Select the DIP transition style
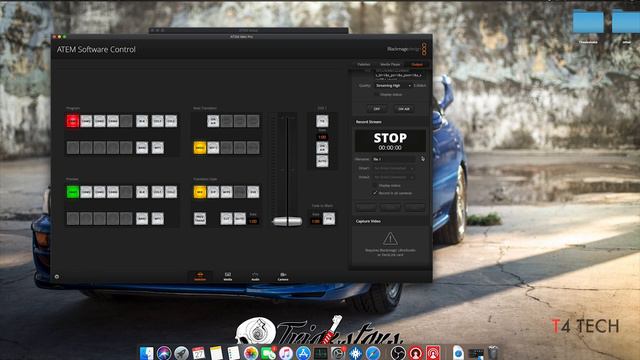The width and height of the screenshot is (640, 360). [213, 192]
